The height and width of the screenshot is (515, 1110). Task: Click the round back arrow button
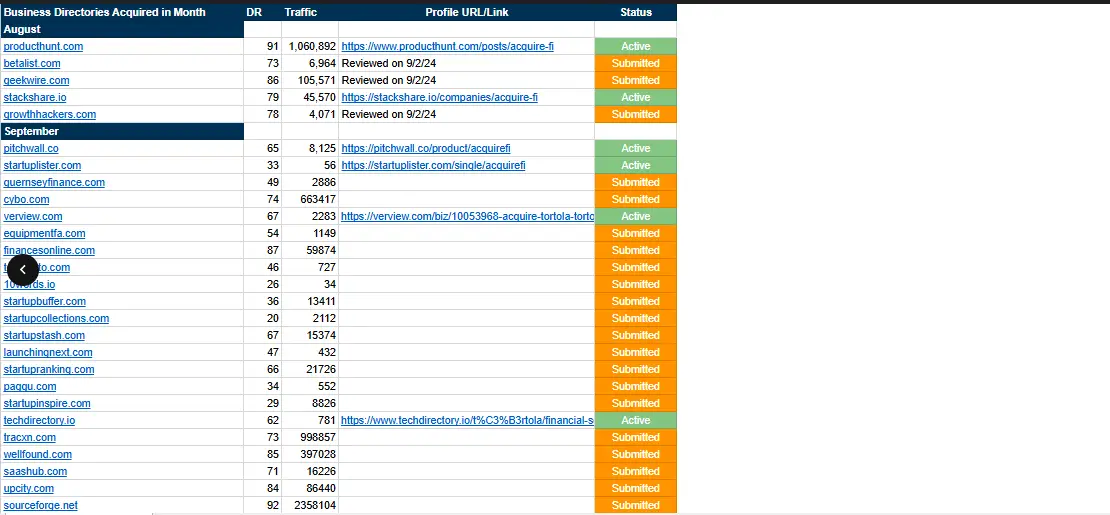point(23,270)
